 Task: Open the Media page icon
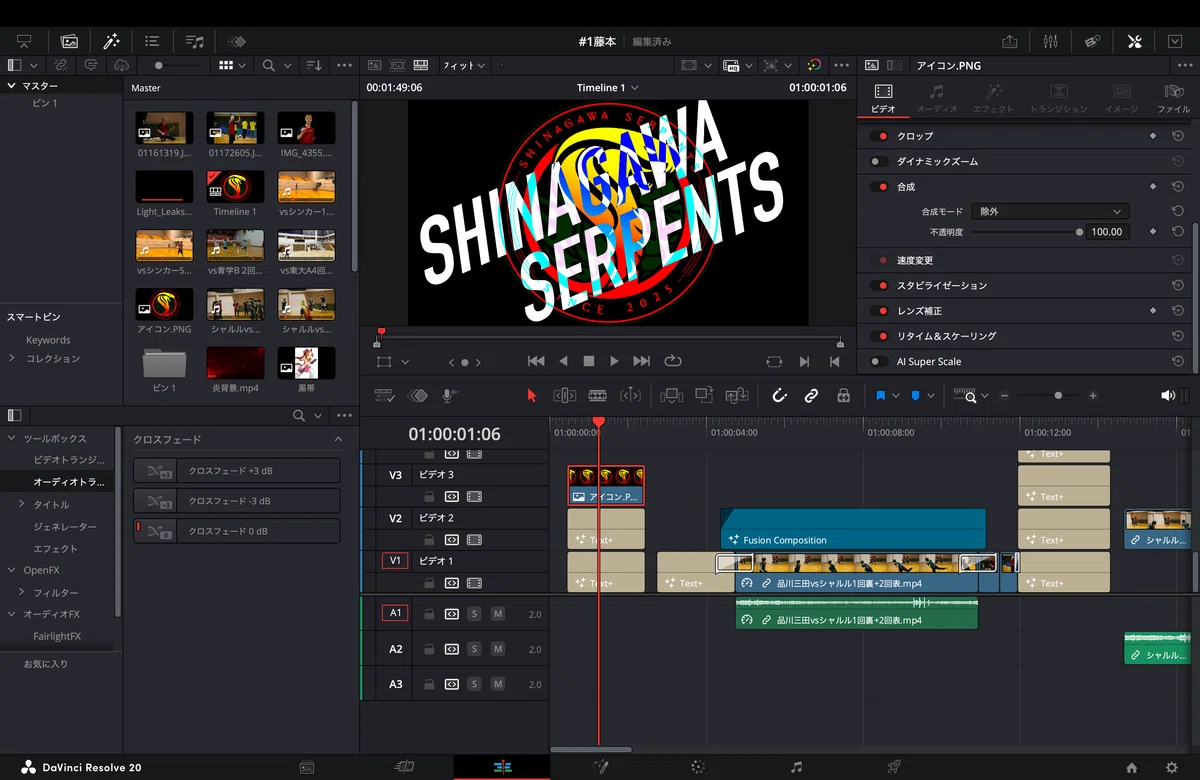307,767
